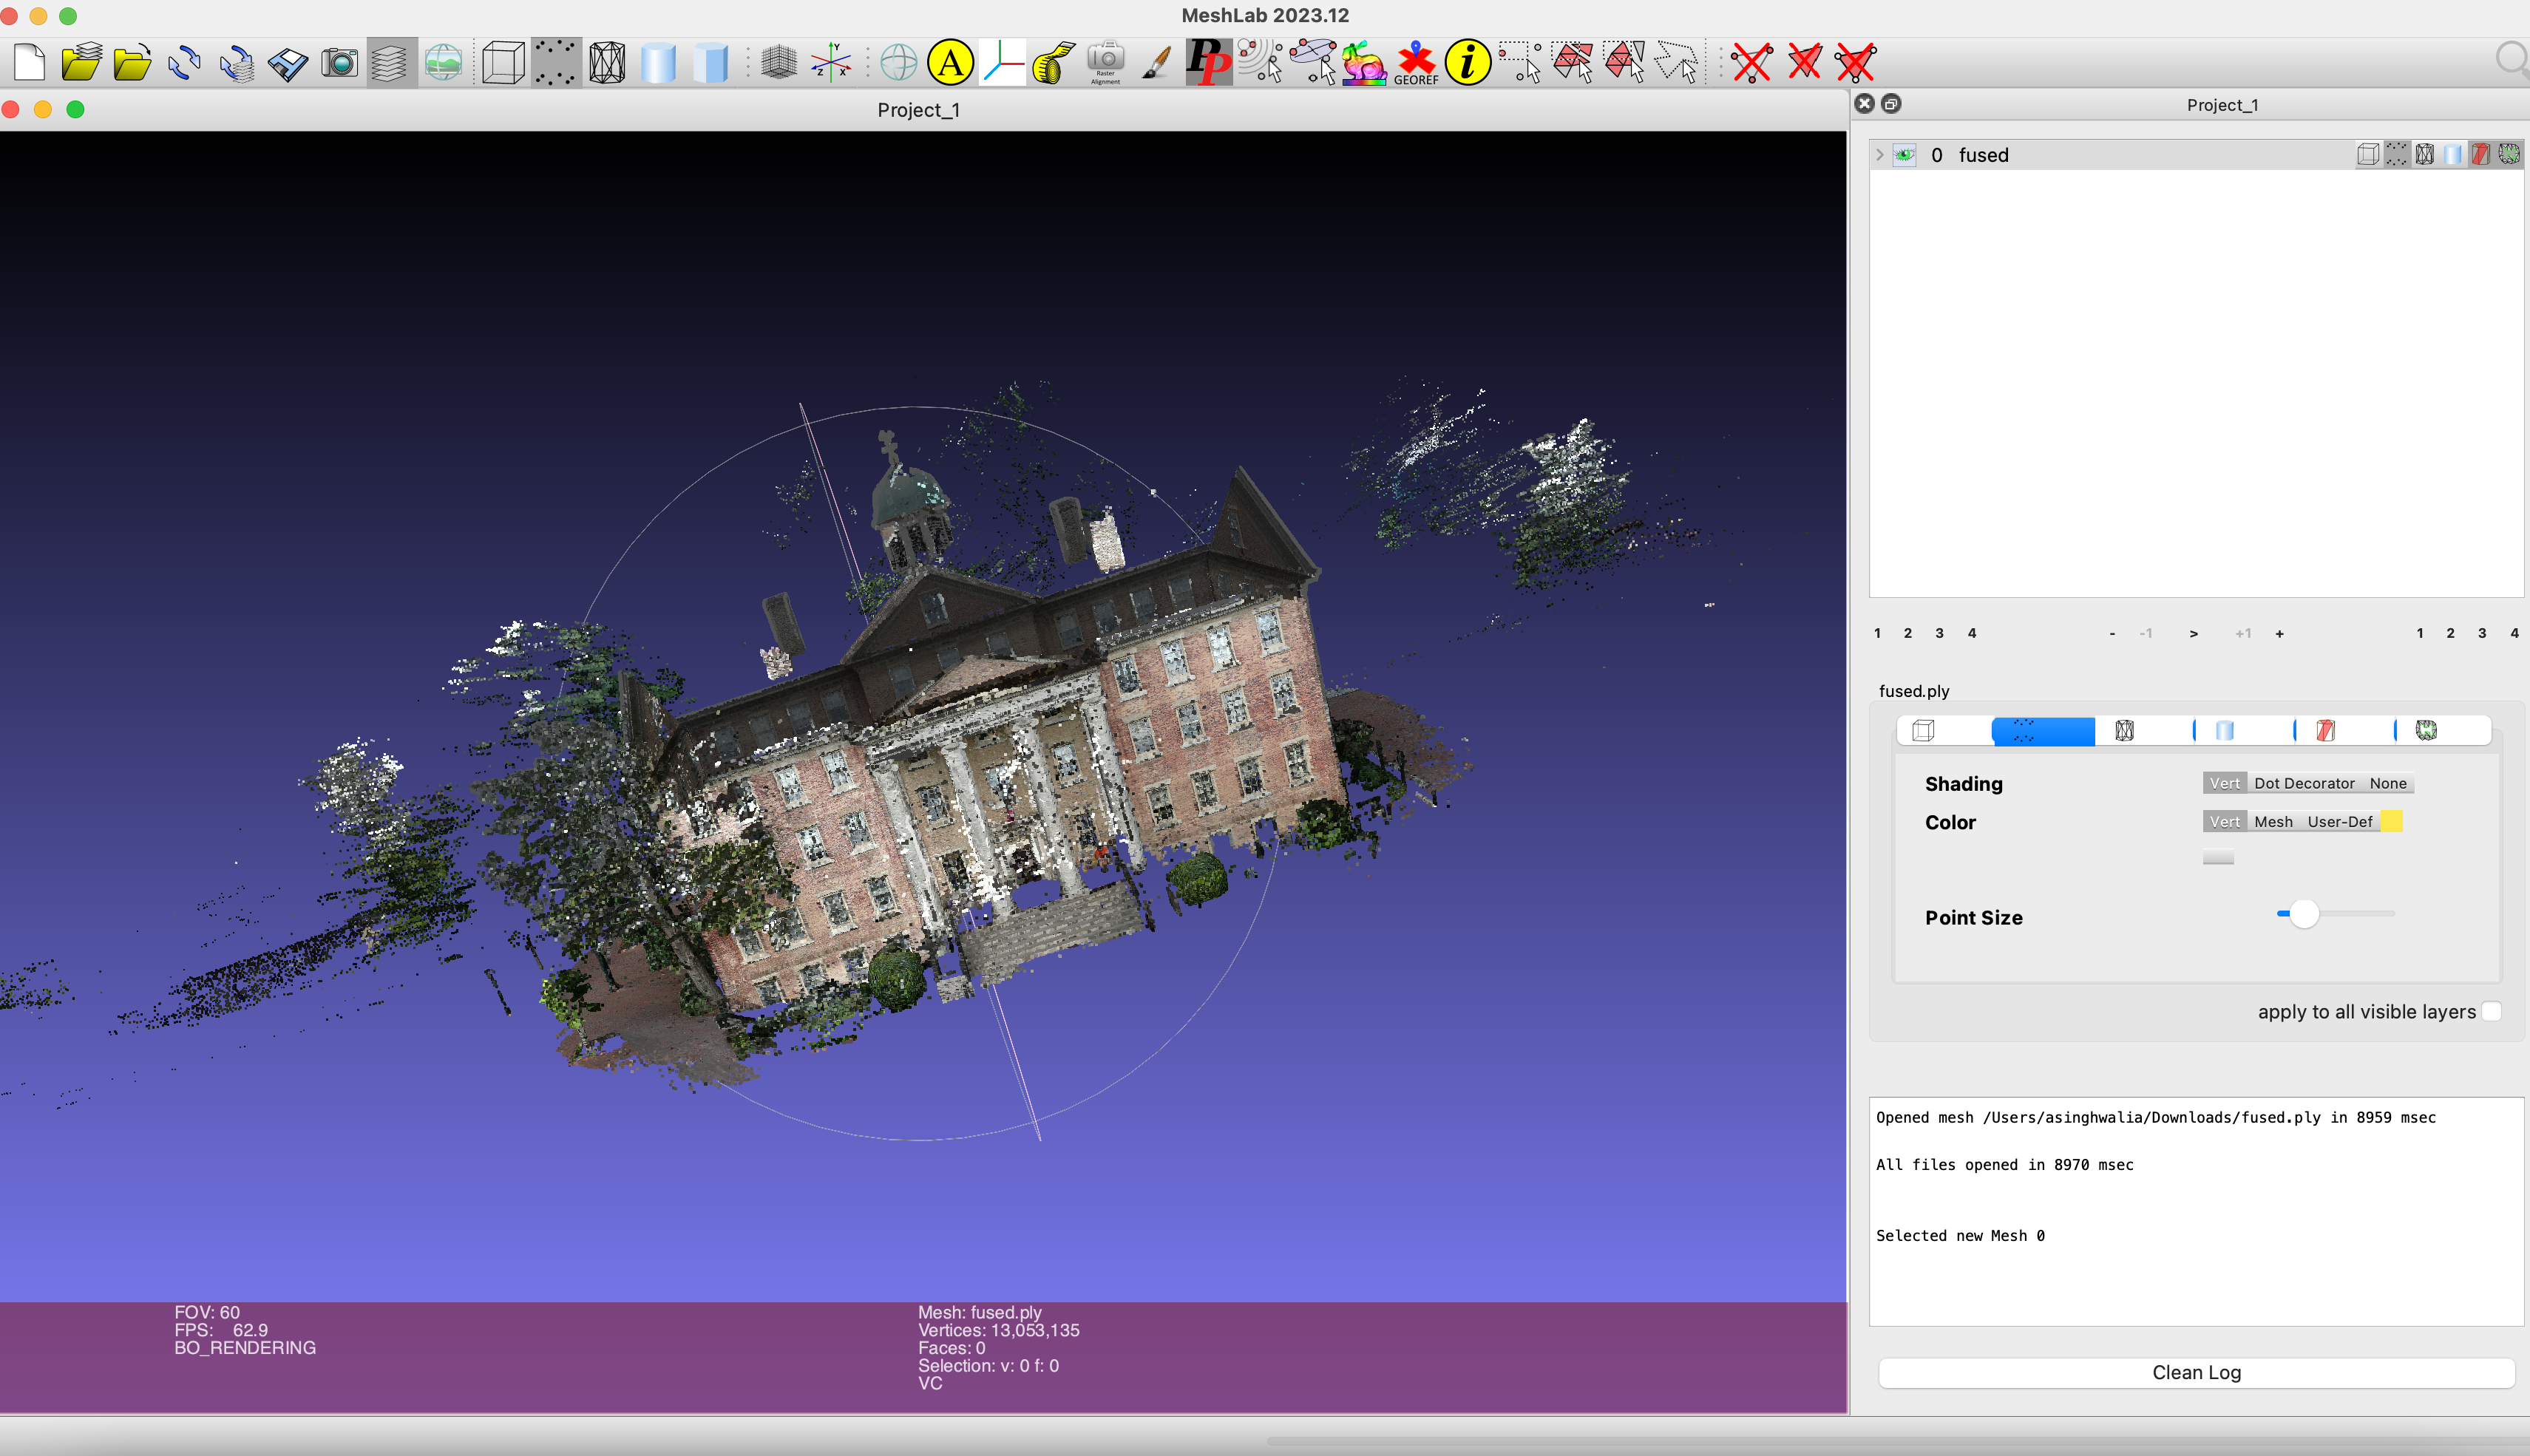Select the face selection lasso tool
Image resolution: width=2530 pixels, height=1456 pixels.
click(x=1680, y=62)
